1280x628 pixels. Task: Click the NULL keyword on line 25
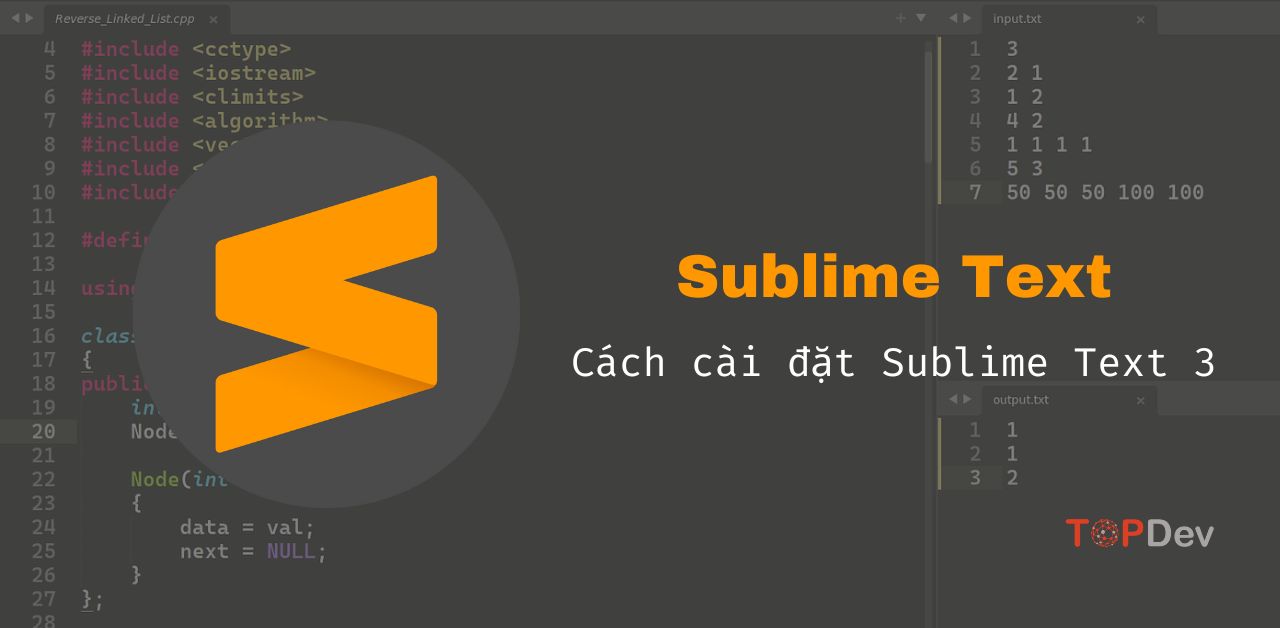(x=291, y=551)
